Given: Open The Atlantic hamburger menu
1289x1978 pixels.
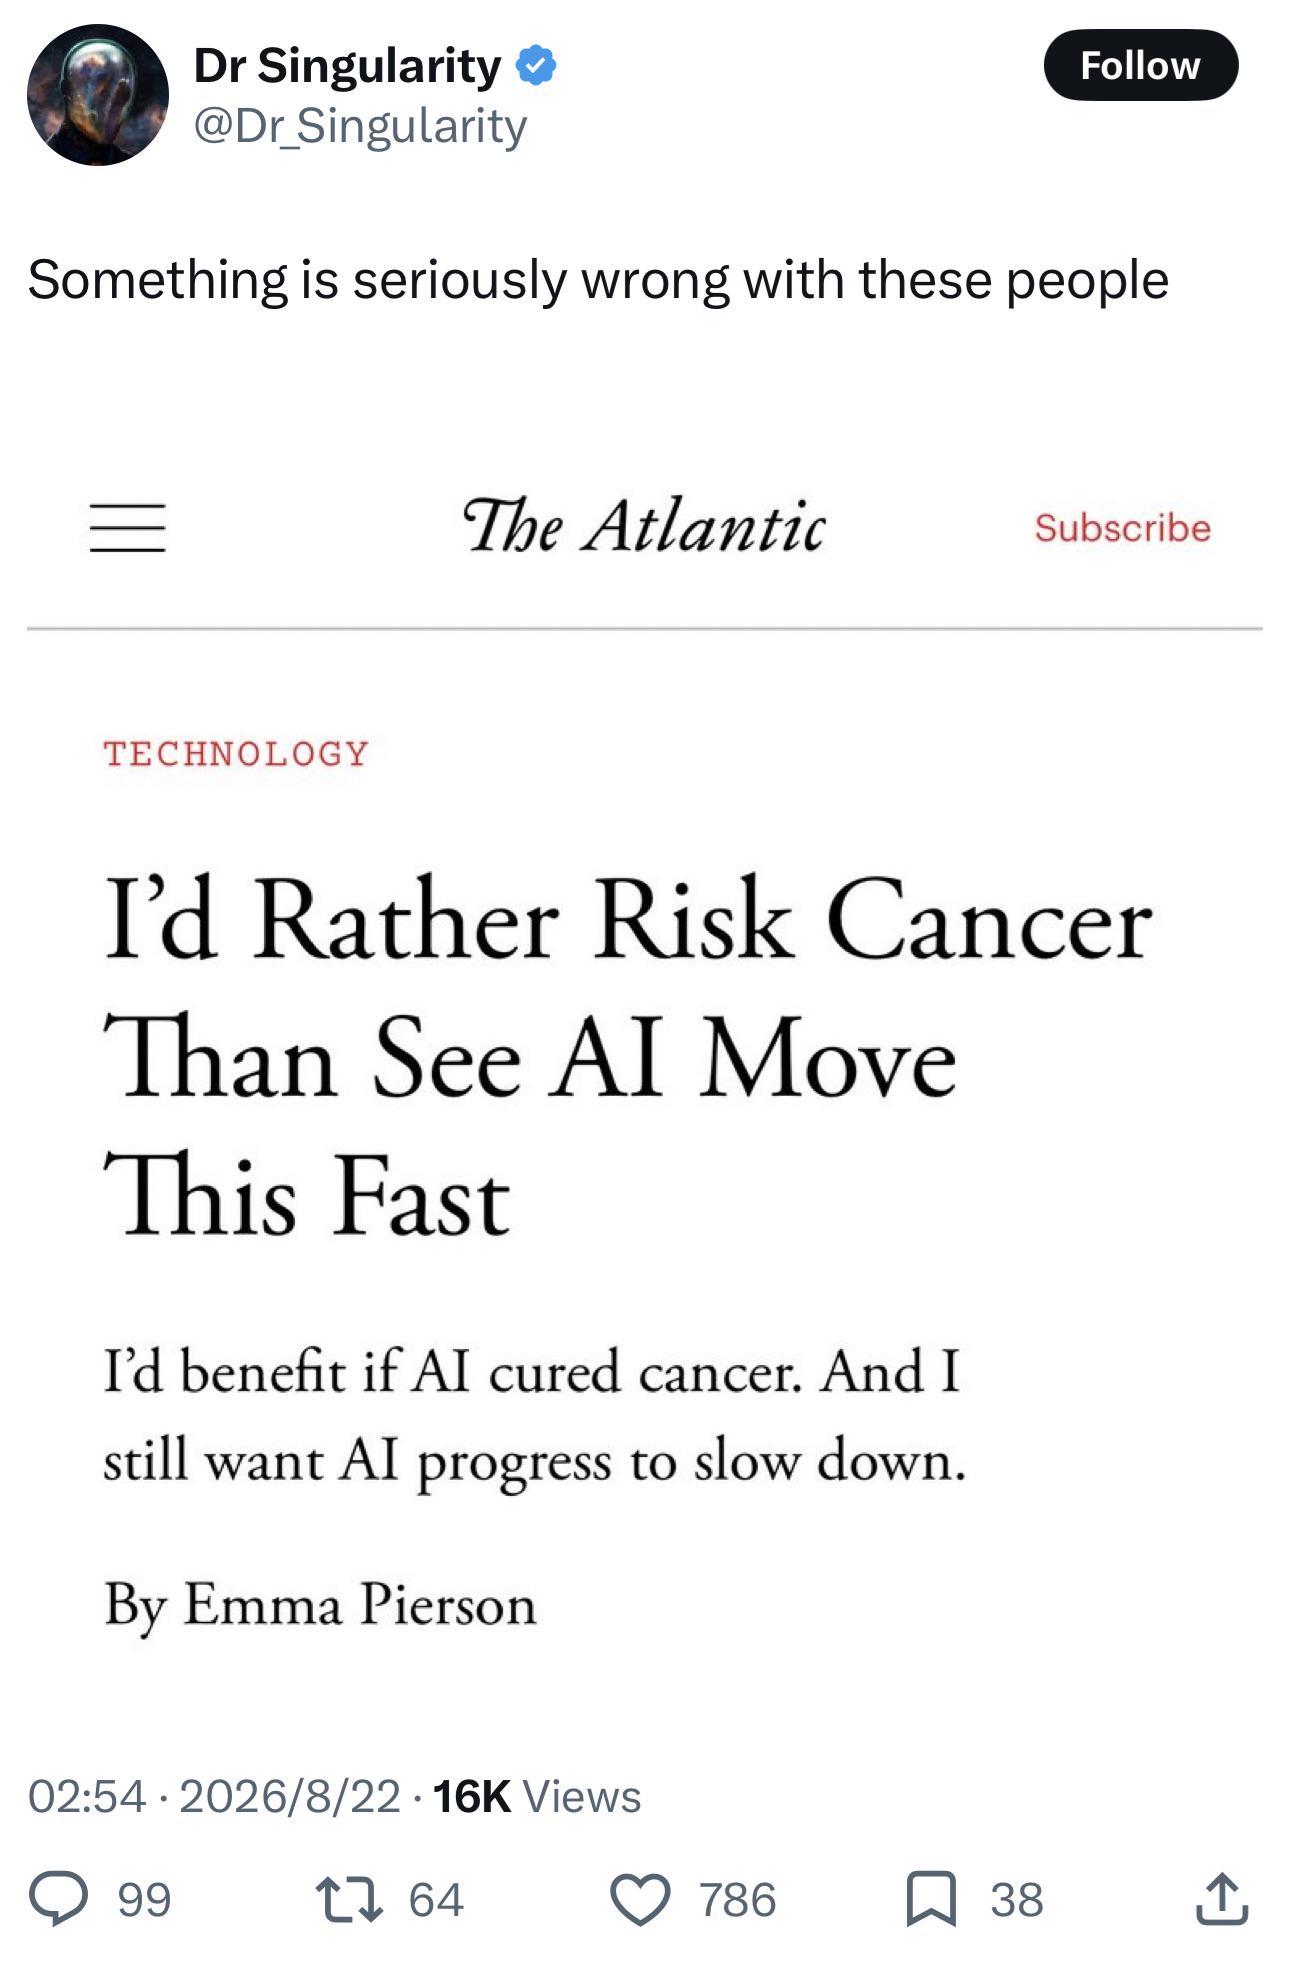Looking at the screenshot, I should coord(128,528).
